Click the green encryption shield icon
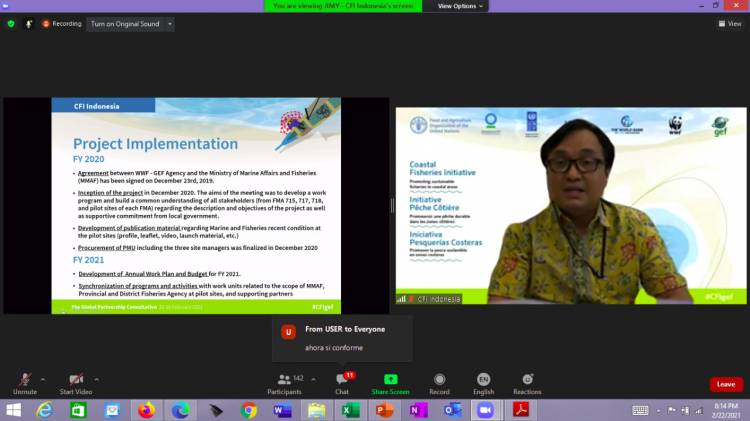 [11, 24]
